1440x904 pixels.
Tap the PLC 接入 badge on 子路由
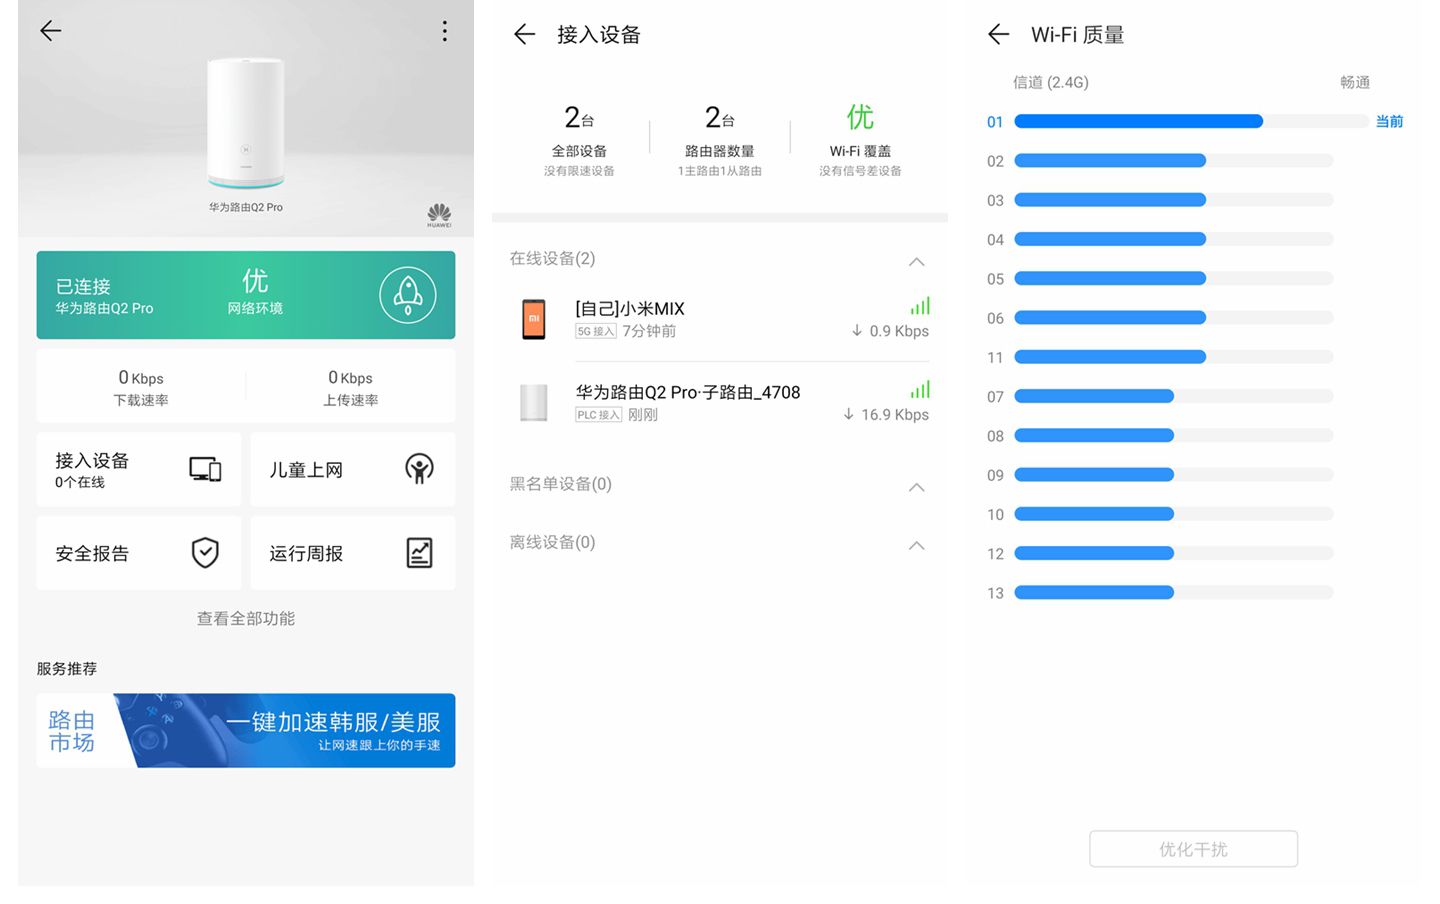point(599,415)
